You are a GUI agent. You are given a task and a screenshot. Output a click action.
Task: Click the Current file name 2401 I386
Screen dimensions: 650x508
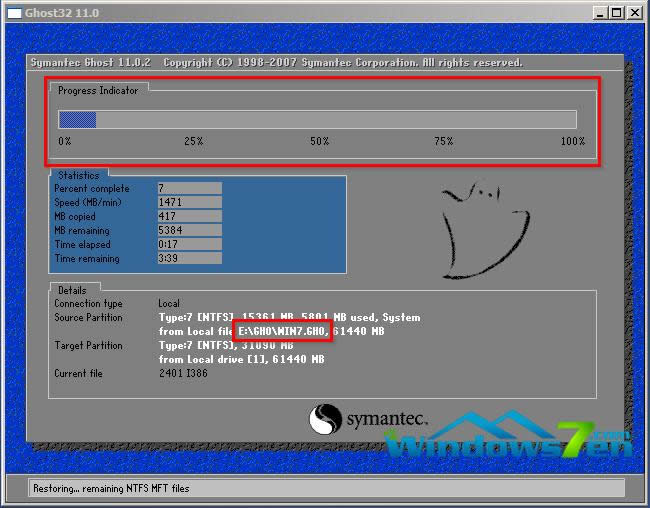click(185, 373)
